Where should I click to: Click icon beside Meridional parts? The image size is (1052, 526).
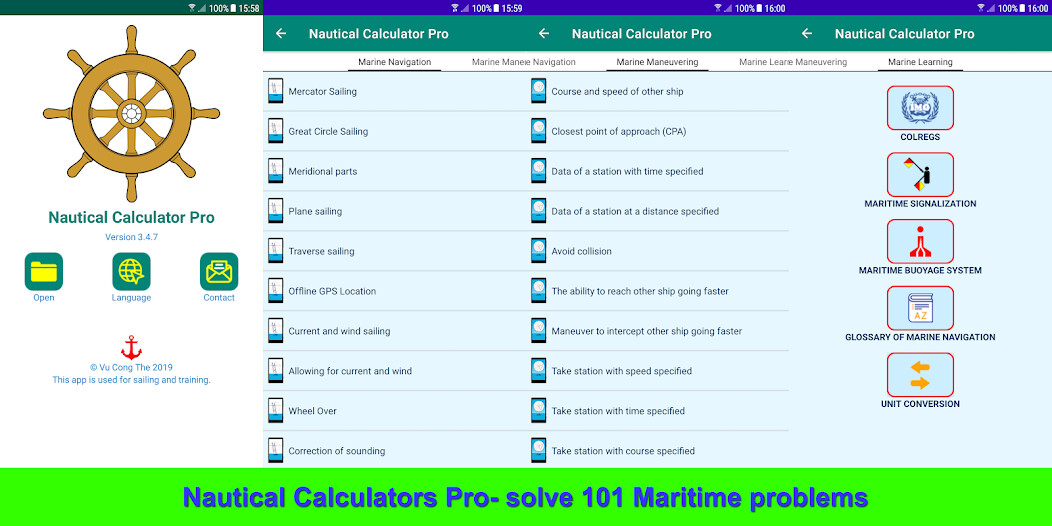click(x=275, y=170)
